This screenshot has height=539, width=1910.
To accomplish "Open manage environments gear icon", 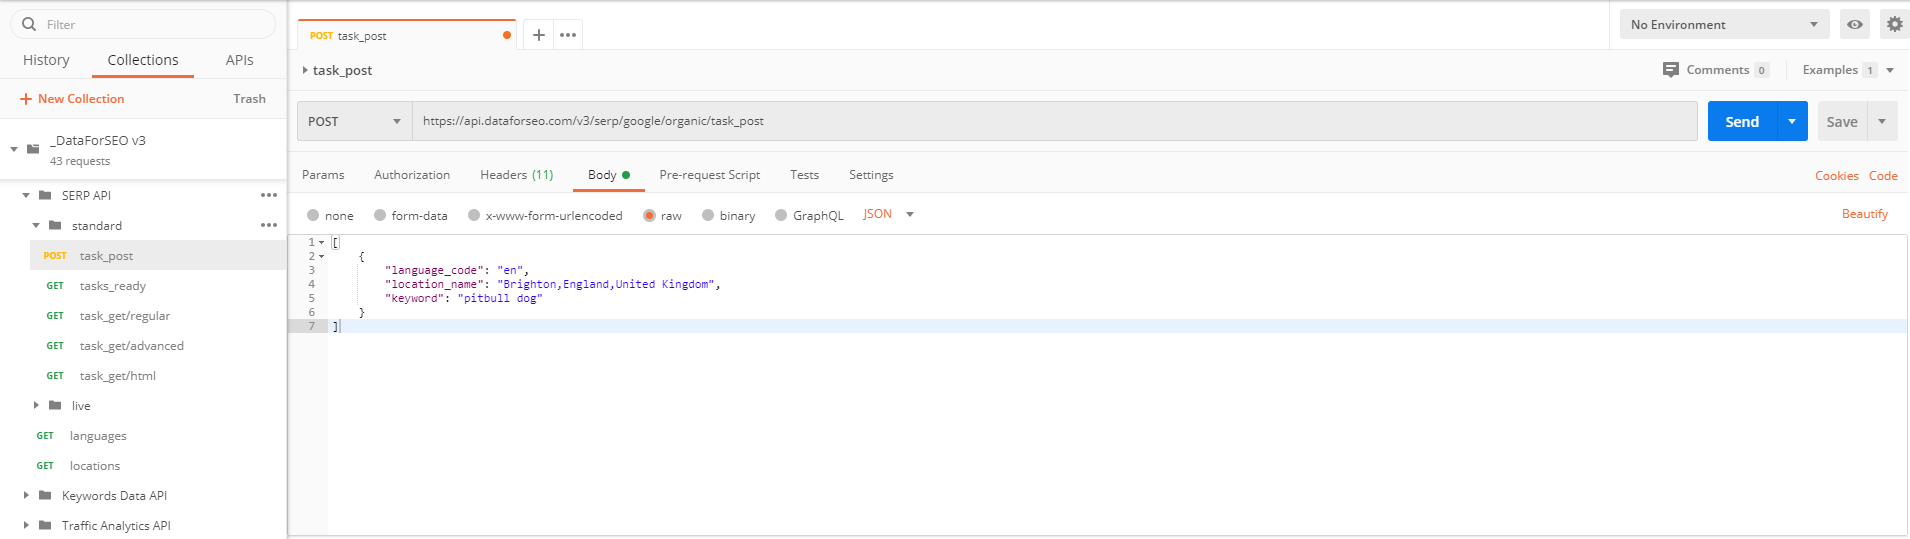I will [1894, 24].
